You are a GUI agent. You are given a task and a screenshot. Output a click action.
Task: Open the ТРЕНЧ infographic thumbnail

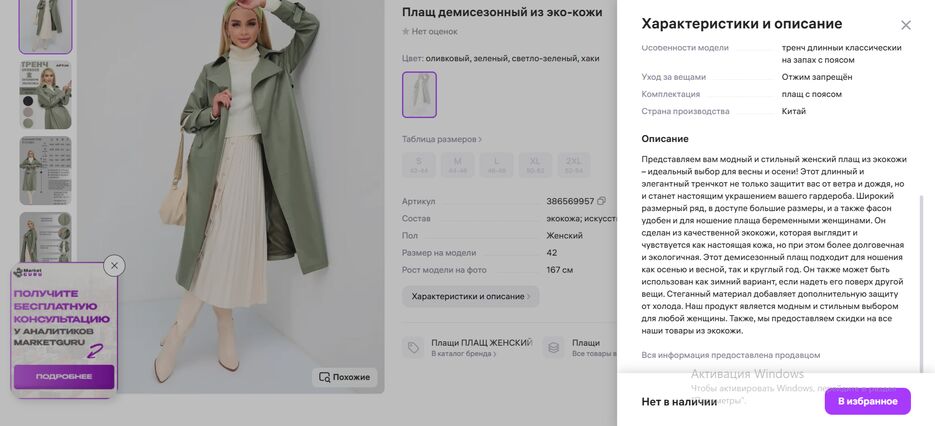pyautogui.click(x=45, y=94)
